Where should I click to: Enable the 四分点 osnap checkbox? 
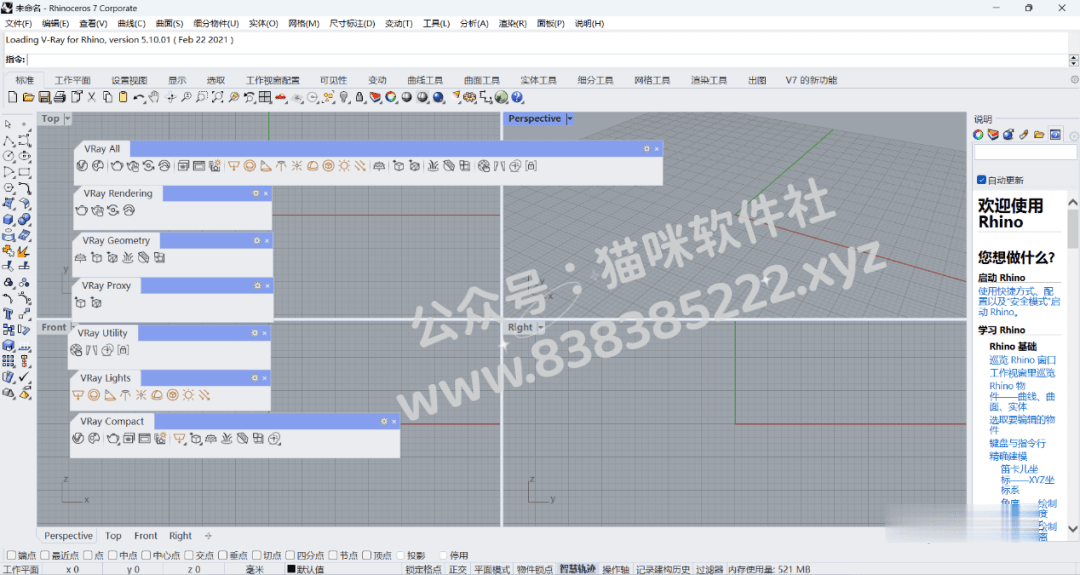click(291, 555)
